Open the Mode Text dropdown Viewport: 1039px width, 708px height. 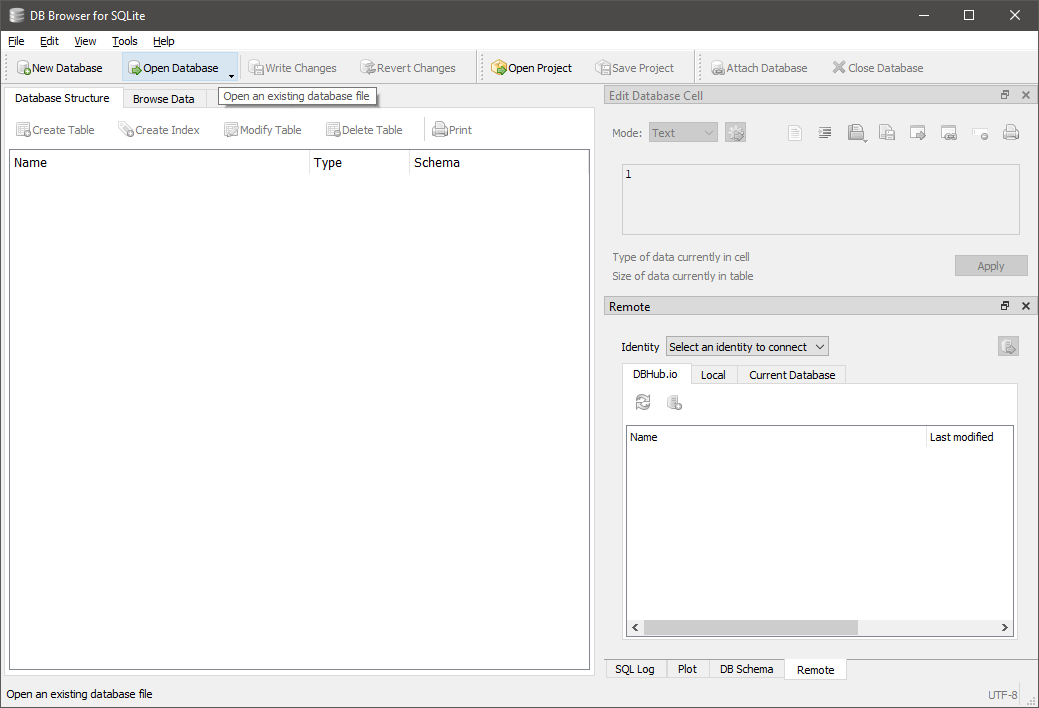point(683,133)
